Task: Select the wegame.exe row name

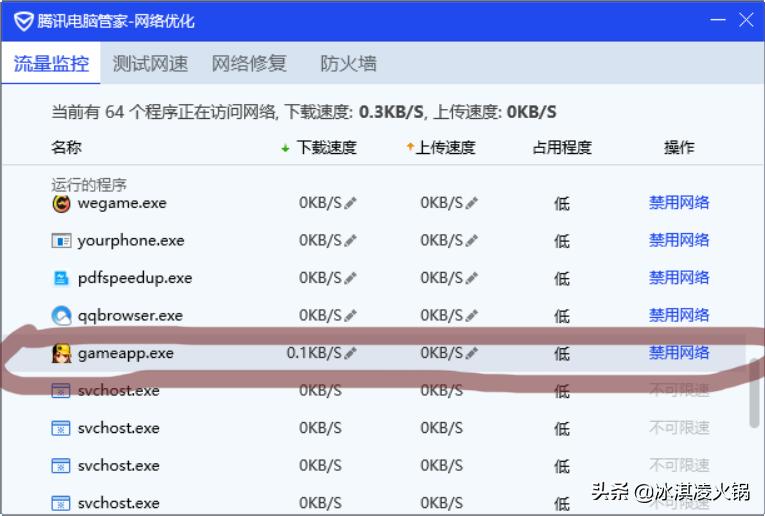Action: point(122,203)
